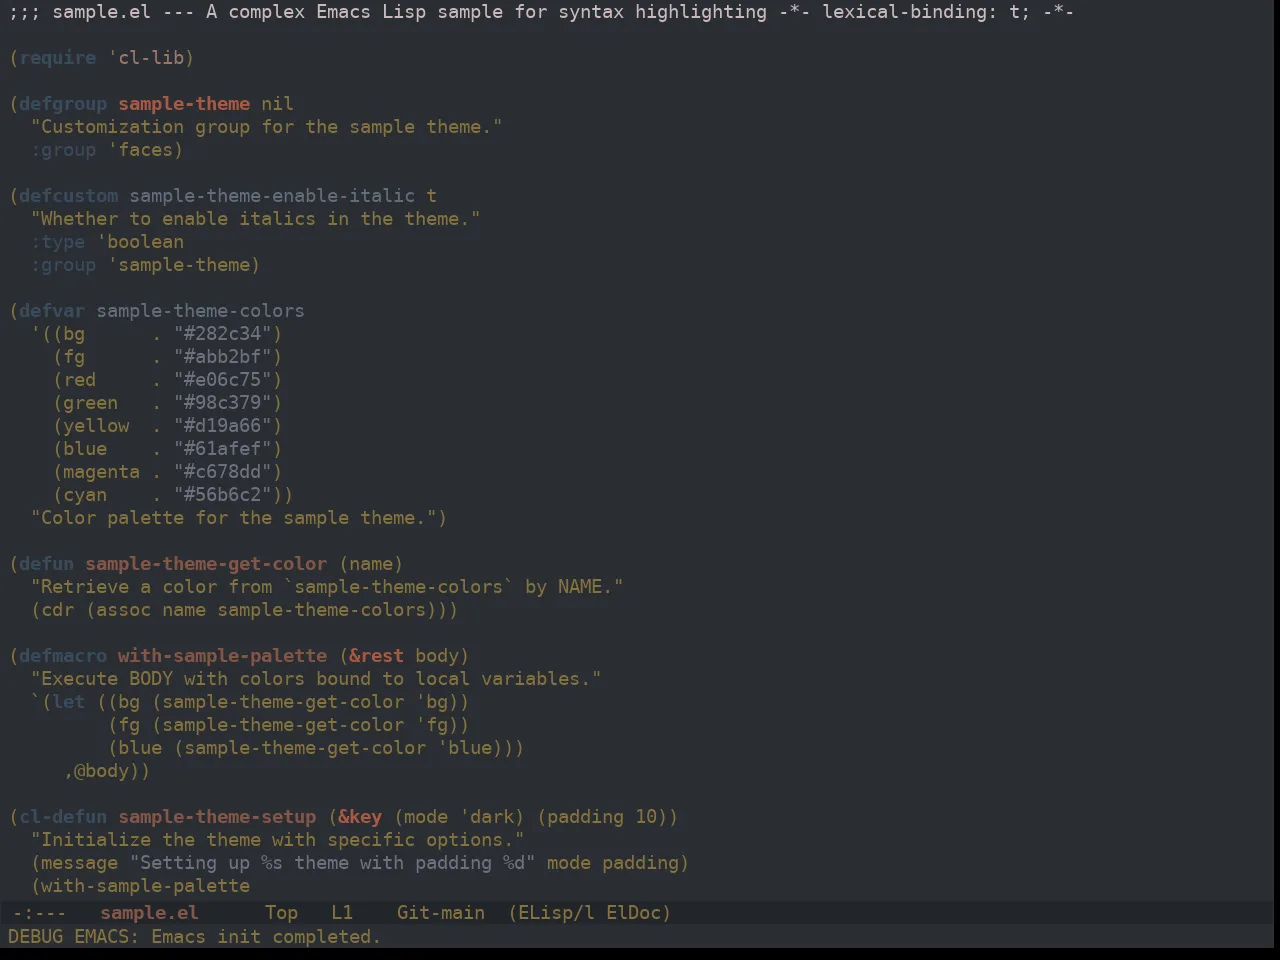
Task: Click the "#98c379" color string
Action: click(x=223, y=402)
